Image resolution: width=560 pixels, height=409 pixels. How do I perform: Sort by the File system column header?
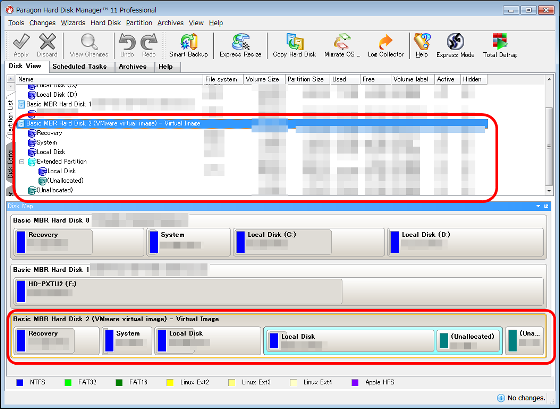(223, 79)
